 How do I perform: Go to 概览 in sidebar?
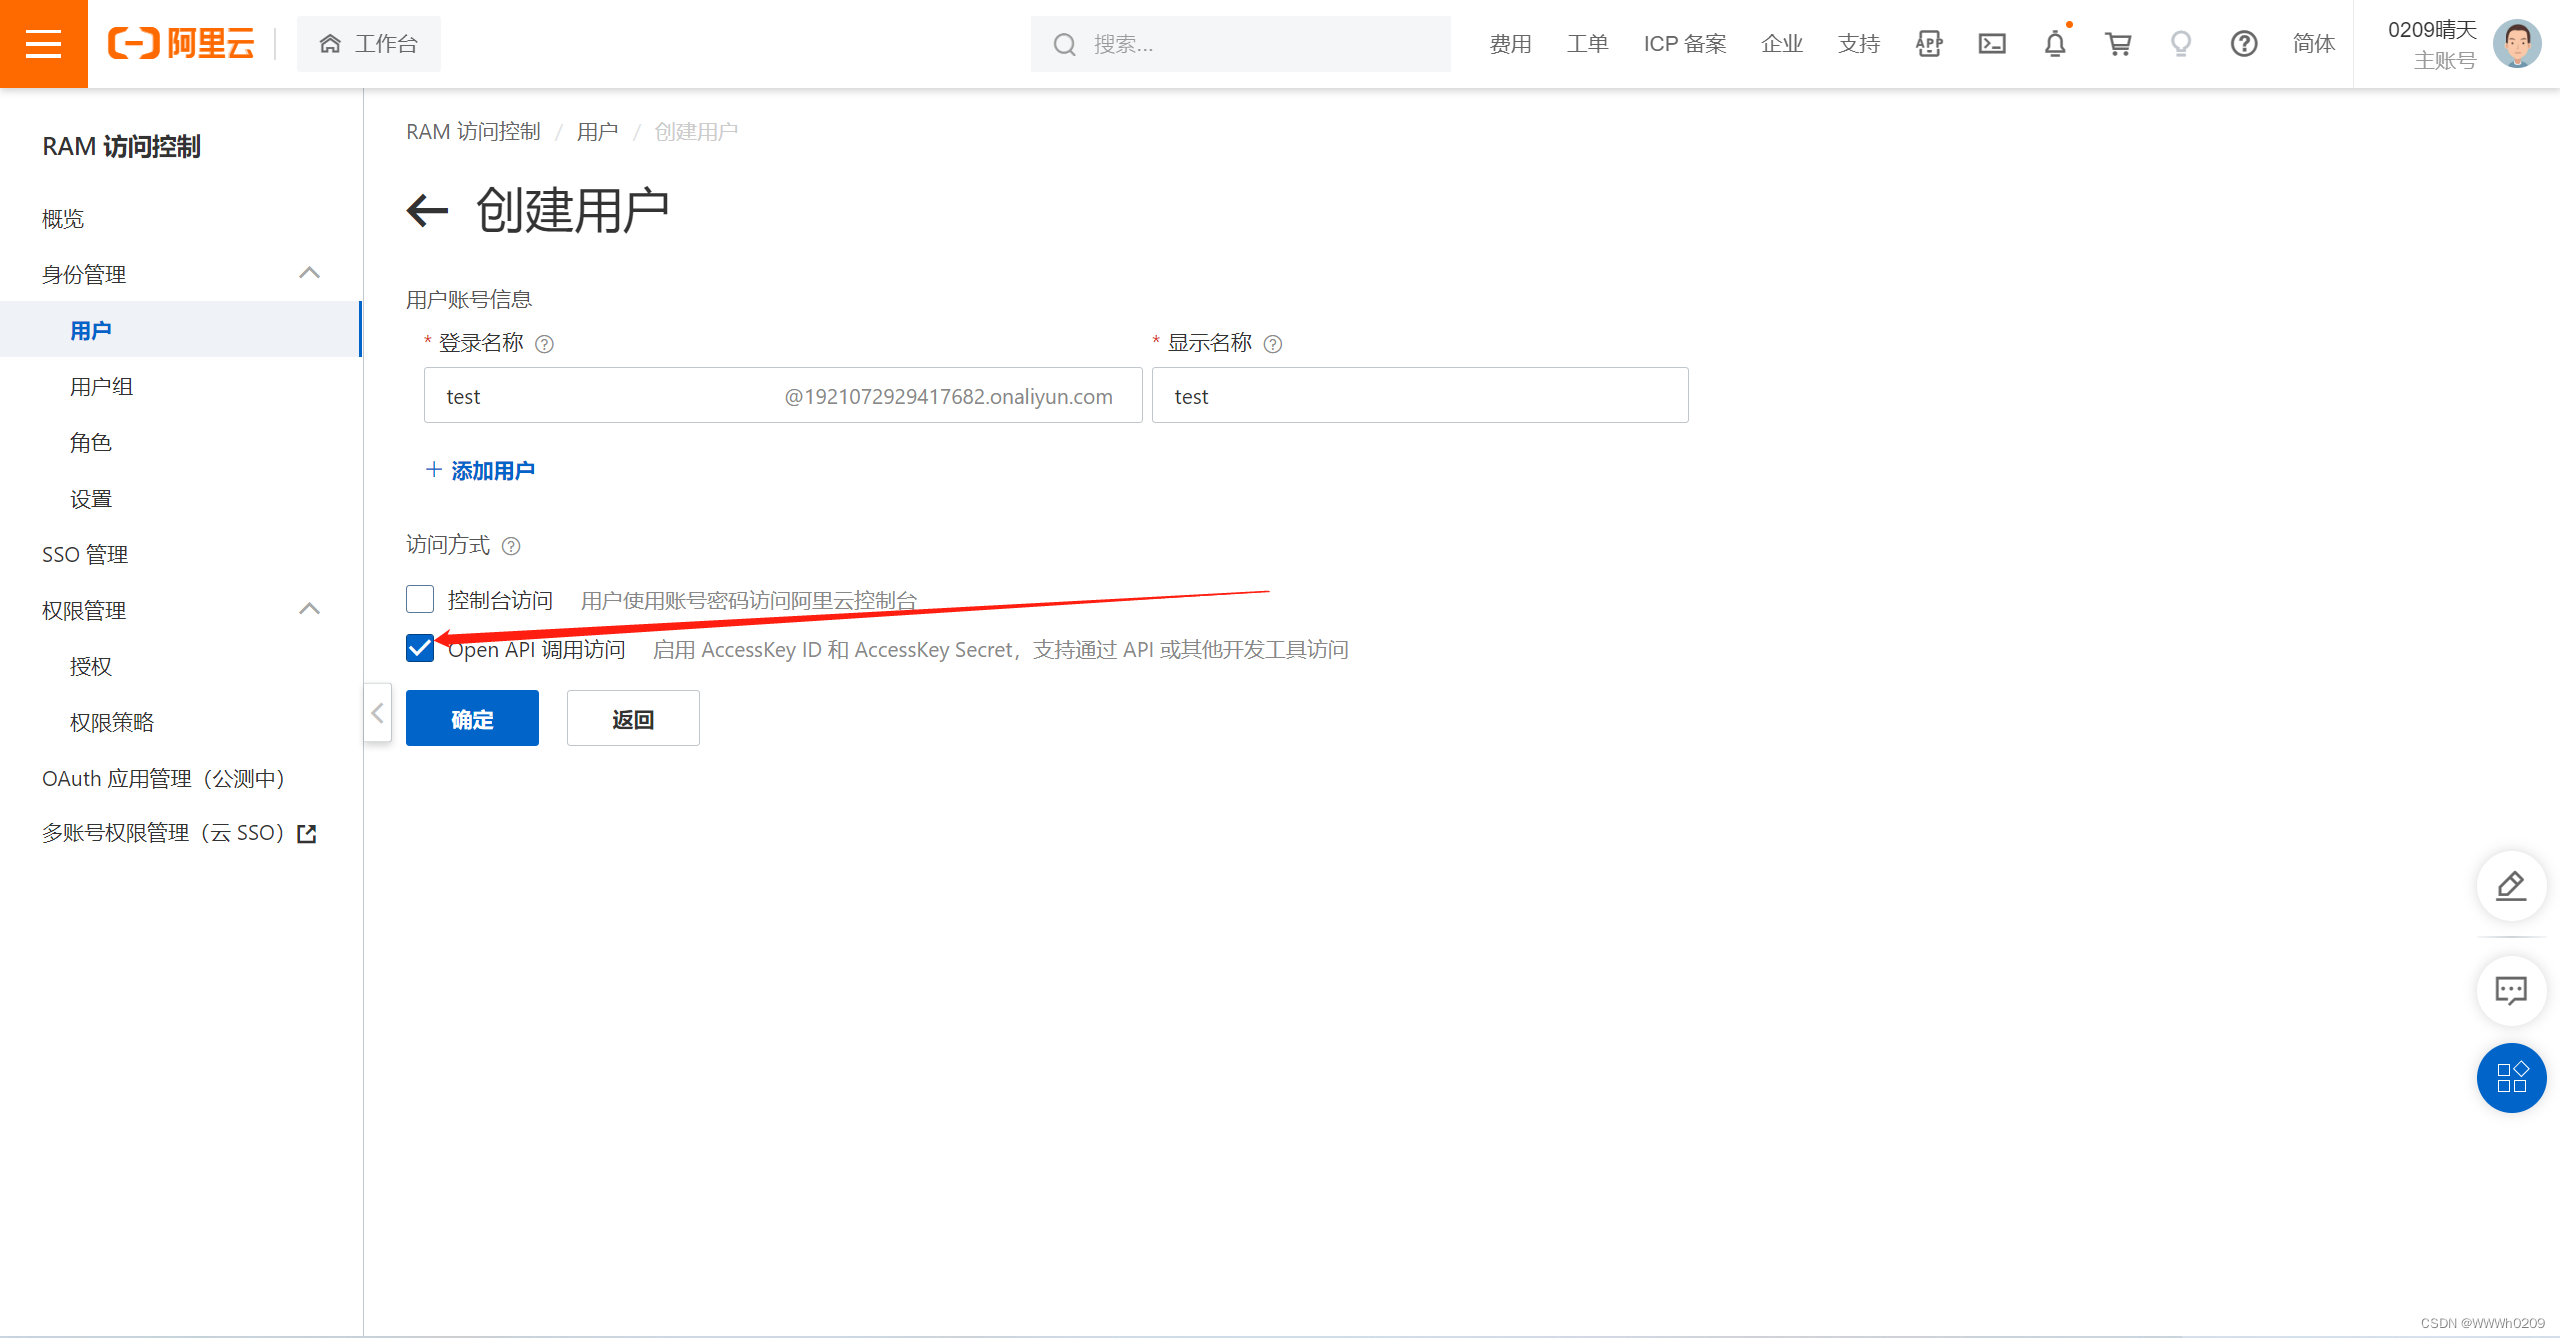63,219
